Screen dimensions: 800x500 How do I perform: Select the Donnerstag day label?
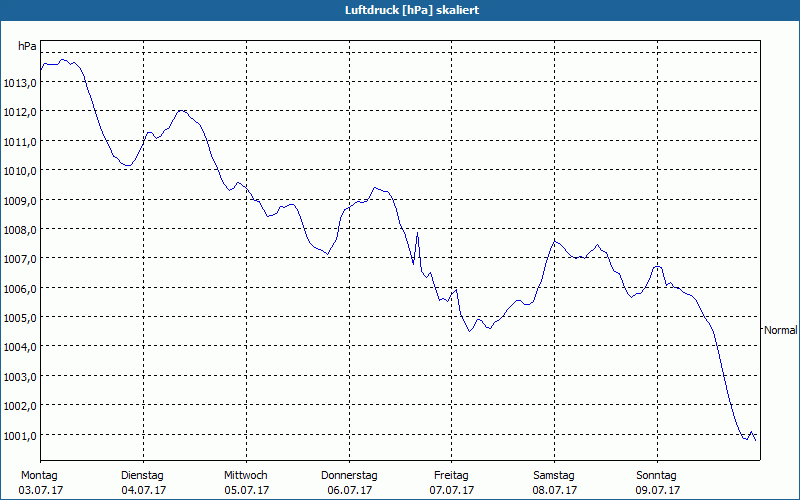pyautogui.click(x=349, y=476)
